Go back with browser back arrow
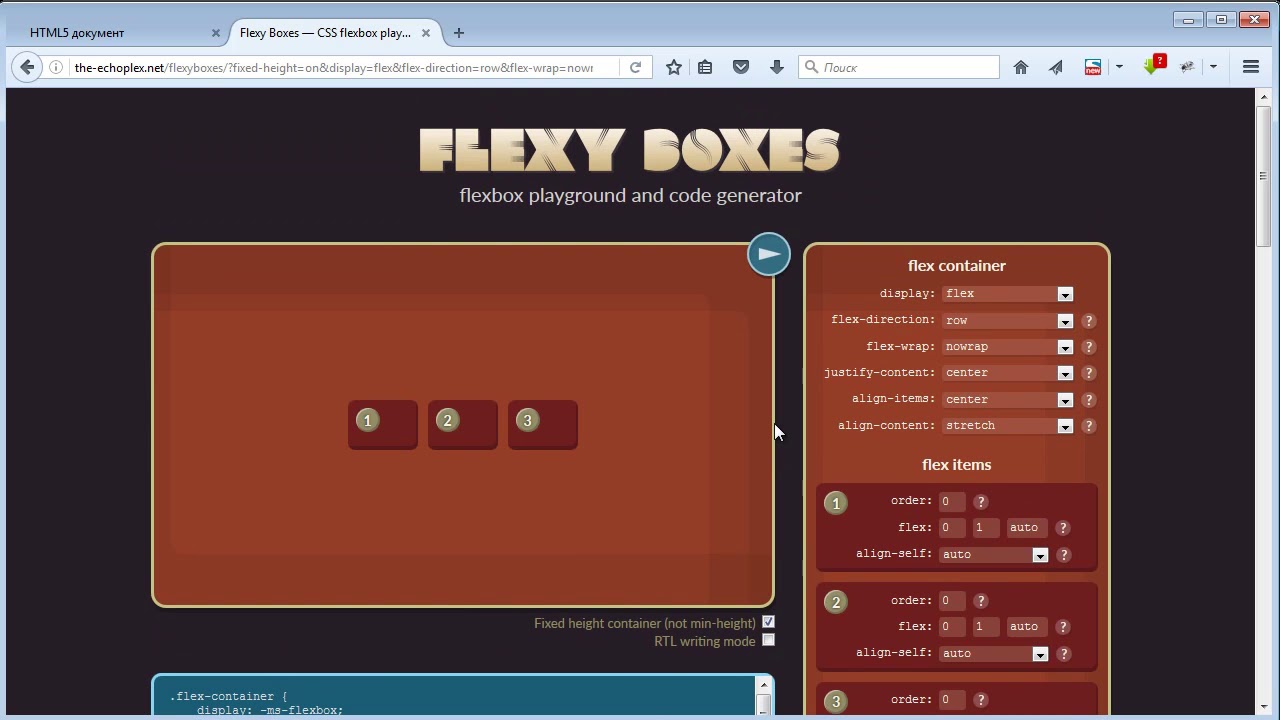This screenshot has height=720, width=1280. click(27, 67)
